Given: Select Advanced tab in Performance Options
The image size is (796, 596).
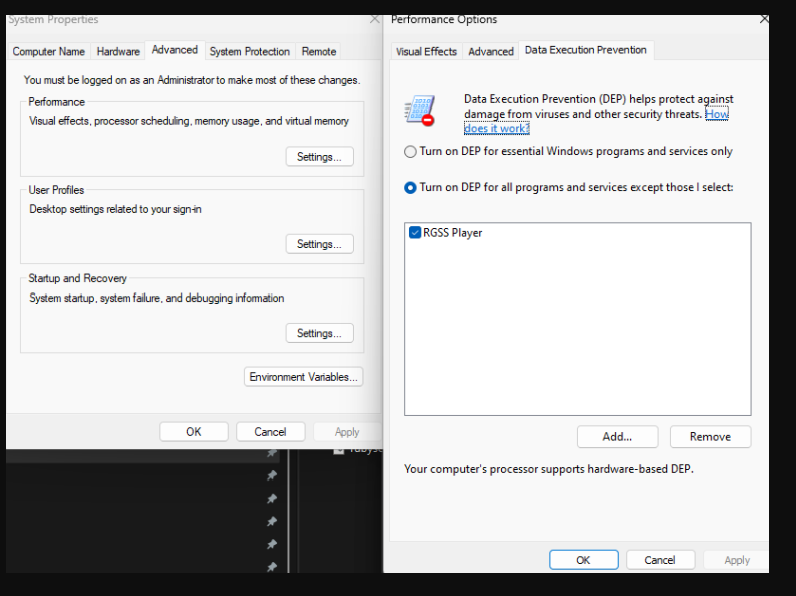Looking at the screenshot, I should tap(491, 51).
